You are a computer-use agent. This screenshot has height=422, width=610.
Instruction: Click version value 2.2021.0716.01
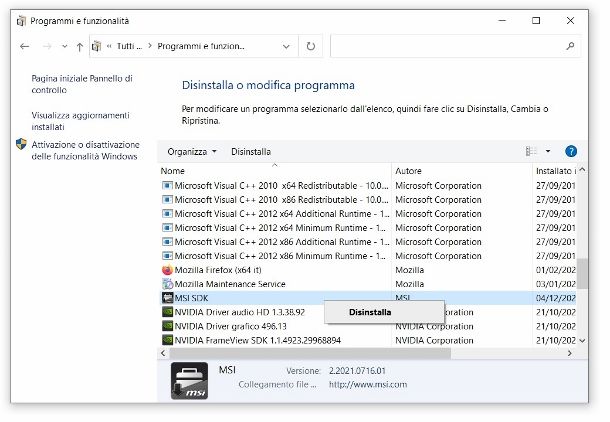pos(357,371)
